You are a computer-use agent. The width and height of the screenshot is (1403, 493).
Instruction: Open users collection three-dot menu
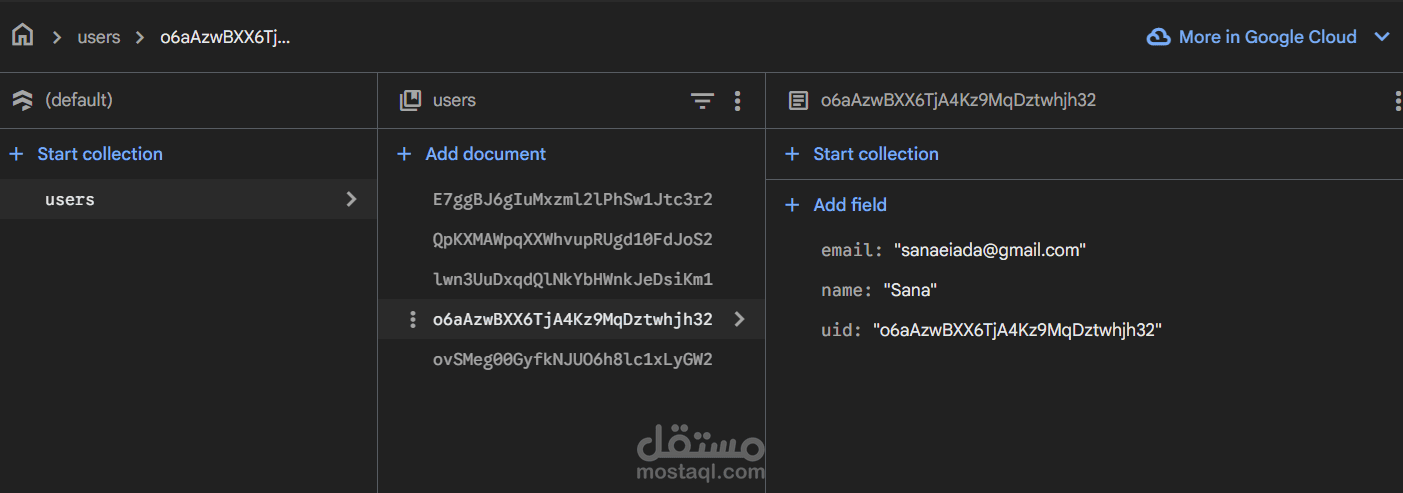coord(738,100)
